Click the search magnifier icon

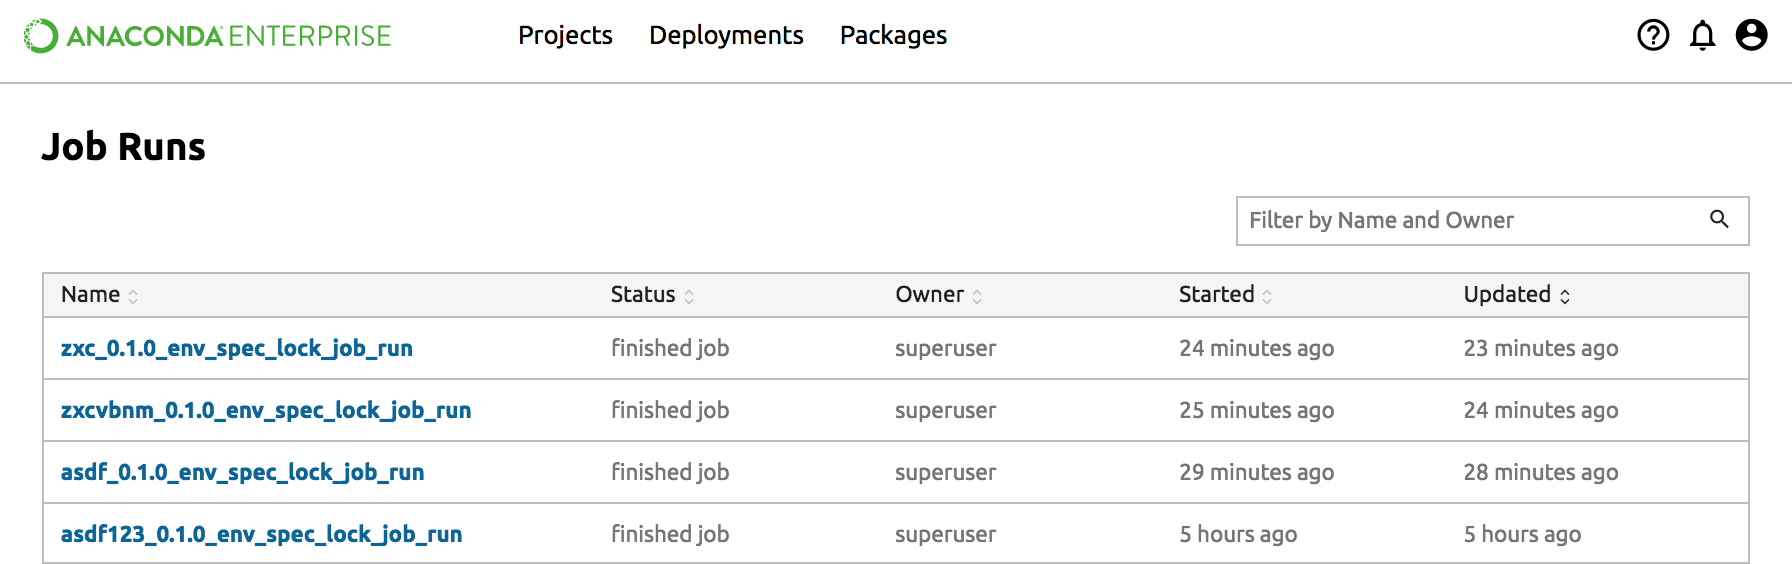[1719, 219]
